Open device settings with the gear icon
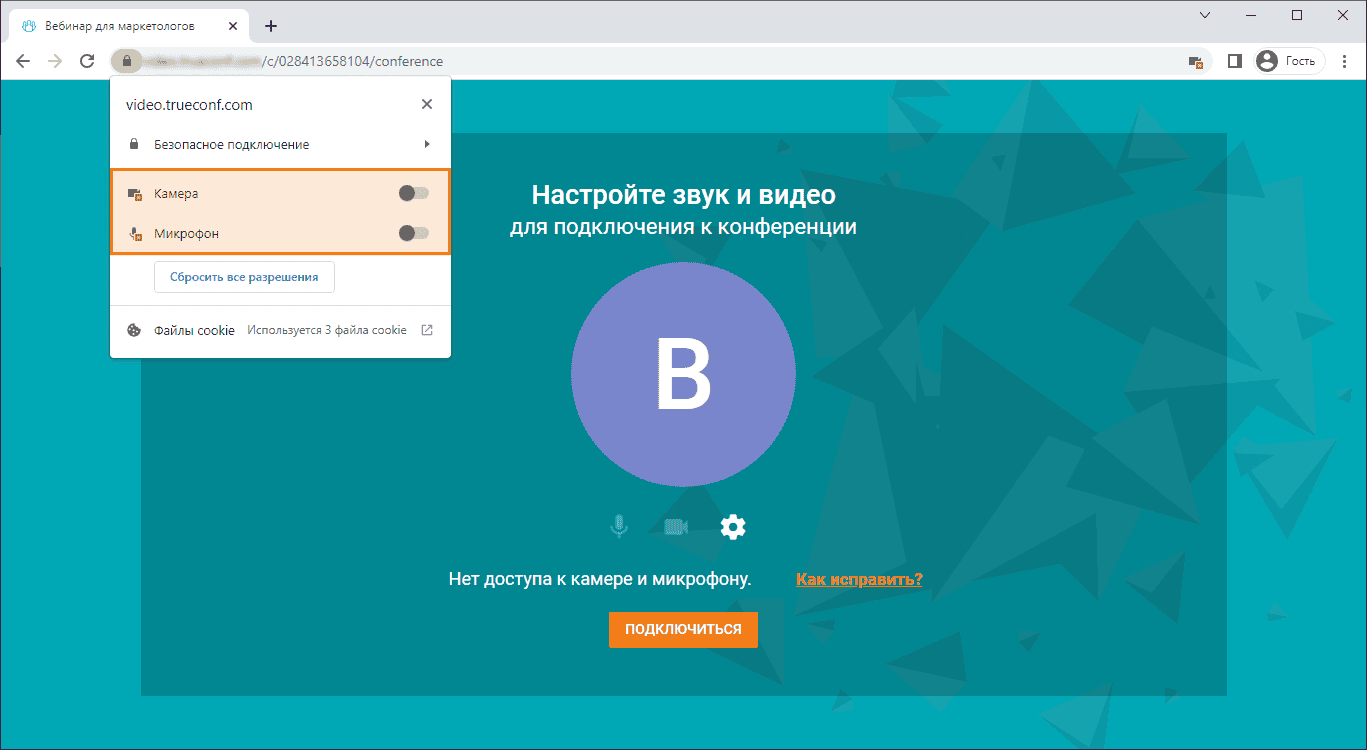 (733, 526)
